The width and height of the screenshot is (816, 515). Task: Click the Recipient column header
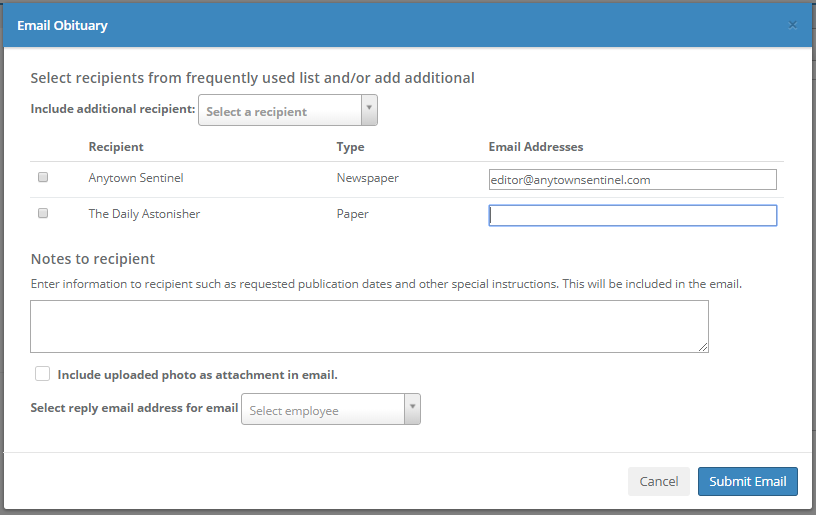pyautogui.click(x=116, y=147)
